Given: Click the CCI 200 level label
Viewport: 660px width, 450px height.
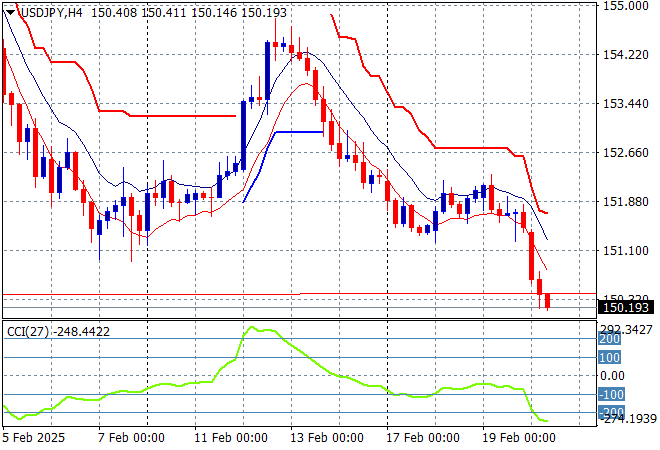Looking at the screenshot, I should click(609, 339).
